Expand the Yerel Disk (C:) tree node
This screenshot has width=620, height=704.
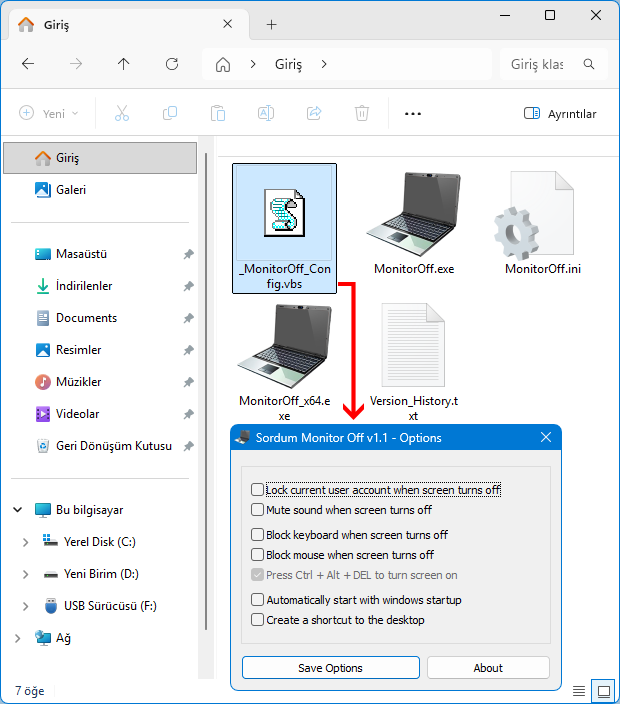[x=25, y=542]
